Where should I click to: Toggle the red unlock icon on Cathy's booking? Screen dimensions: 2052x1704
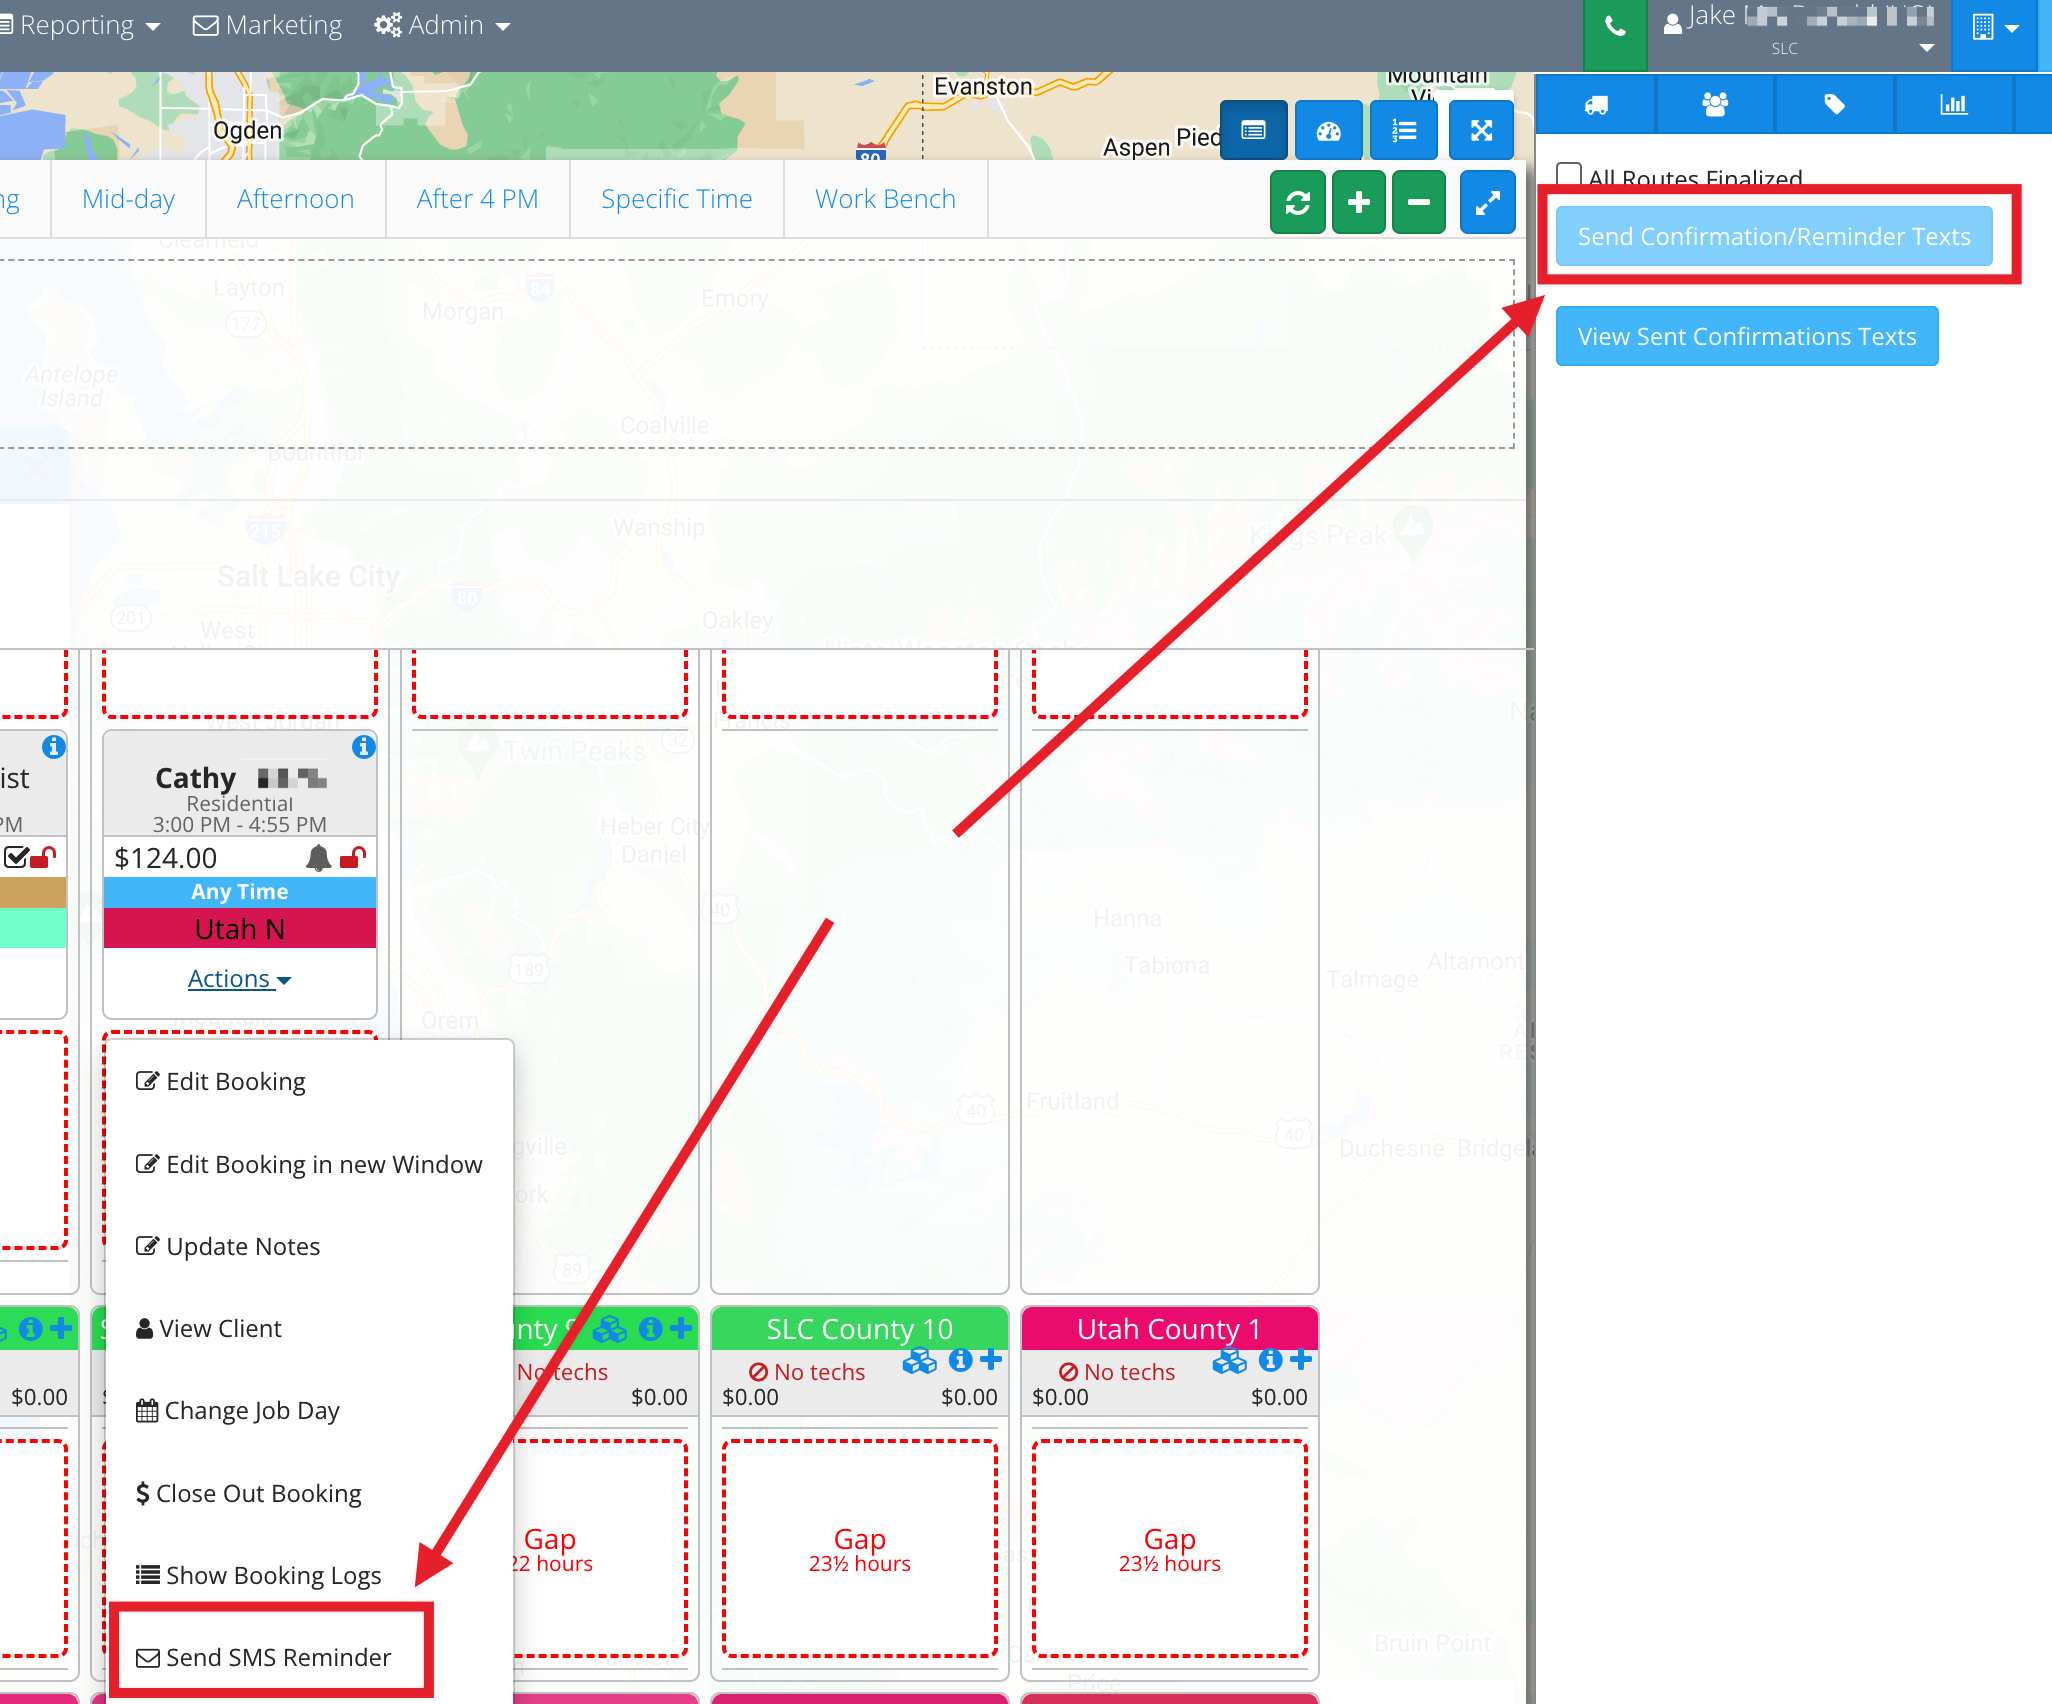(353, 857)
